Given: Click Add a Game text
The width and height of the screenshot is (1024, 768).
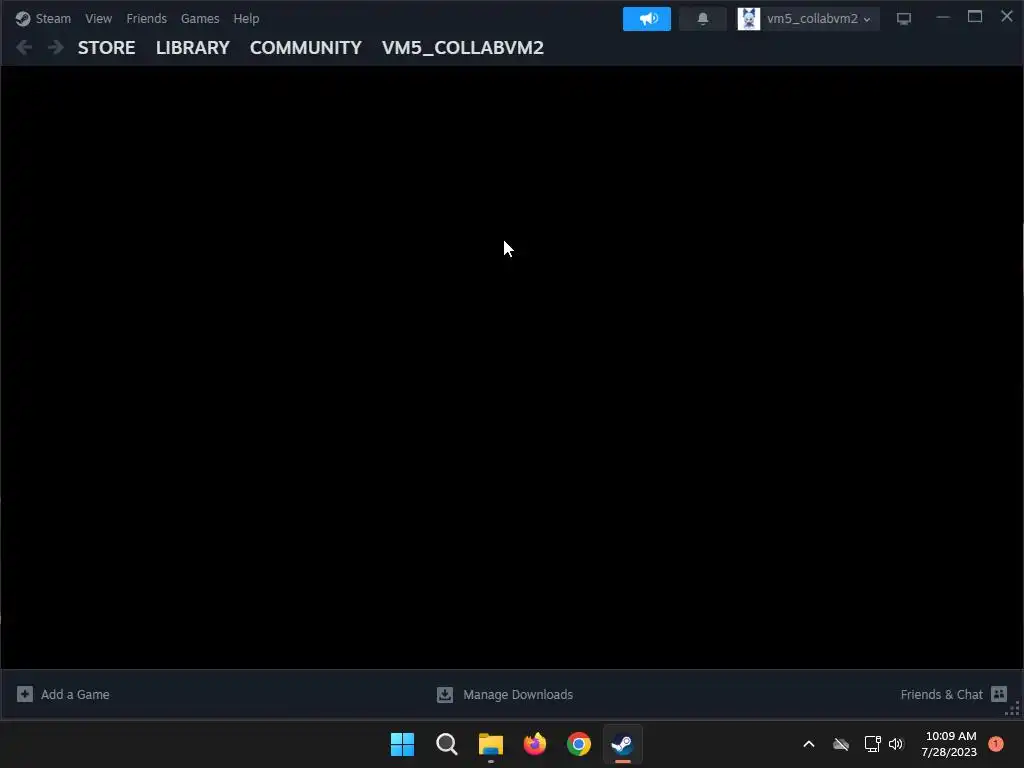Looking at the screenshot, I should pyautogui.click(x=75, y=694).
